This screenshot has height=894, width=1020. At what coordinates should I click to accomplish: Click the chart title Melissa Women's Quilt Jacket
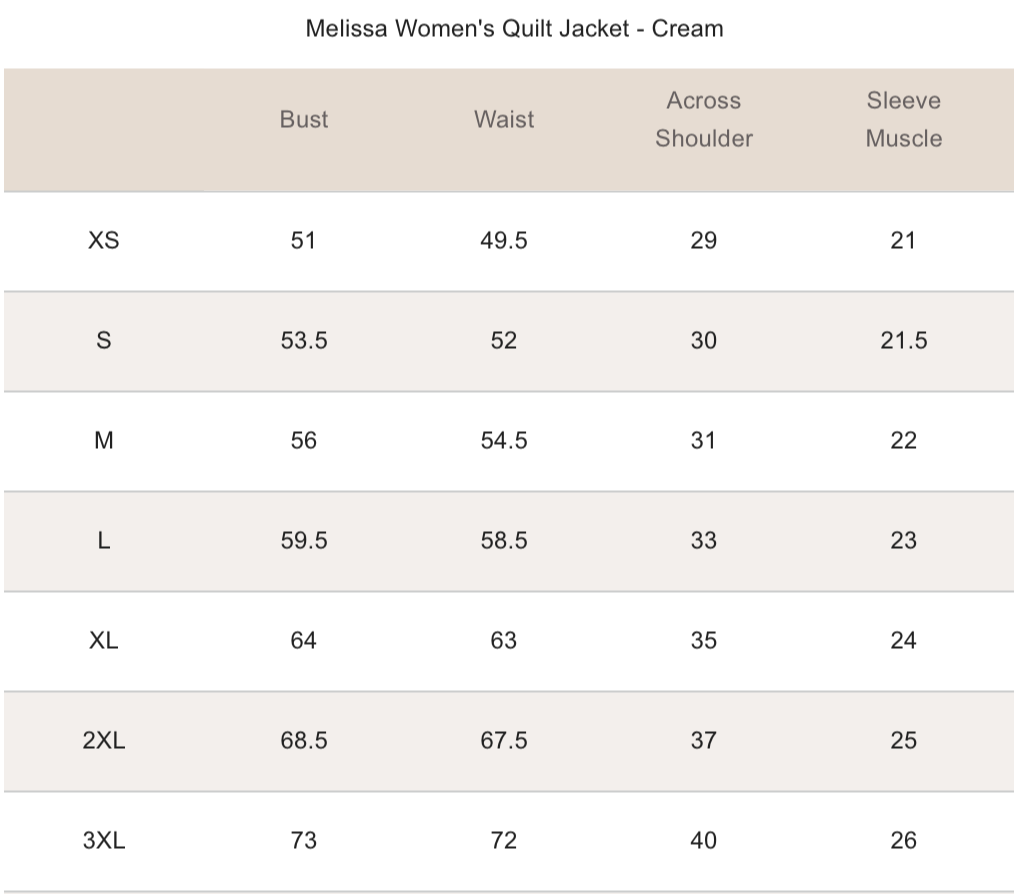pyautogui.click(x=514, y=28)
